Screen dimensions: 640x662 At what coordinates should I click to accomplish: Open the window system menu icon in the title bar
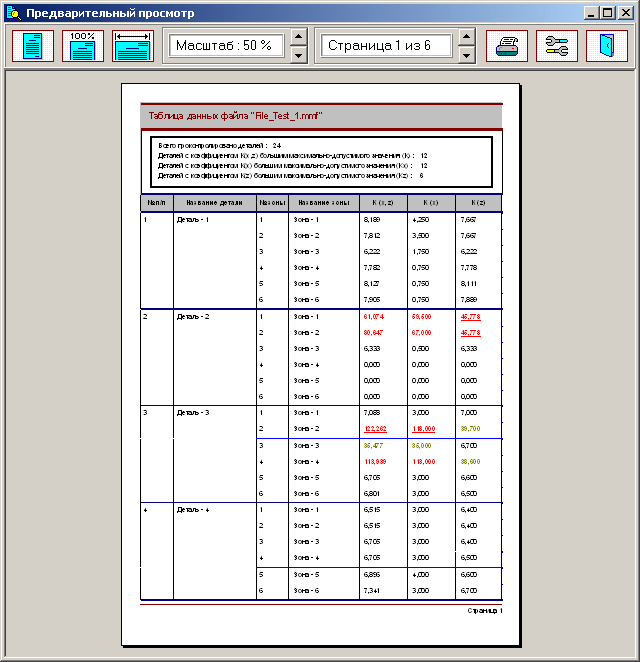13,14
